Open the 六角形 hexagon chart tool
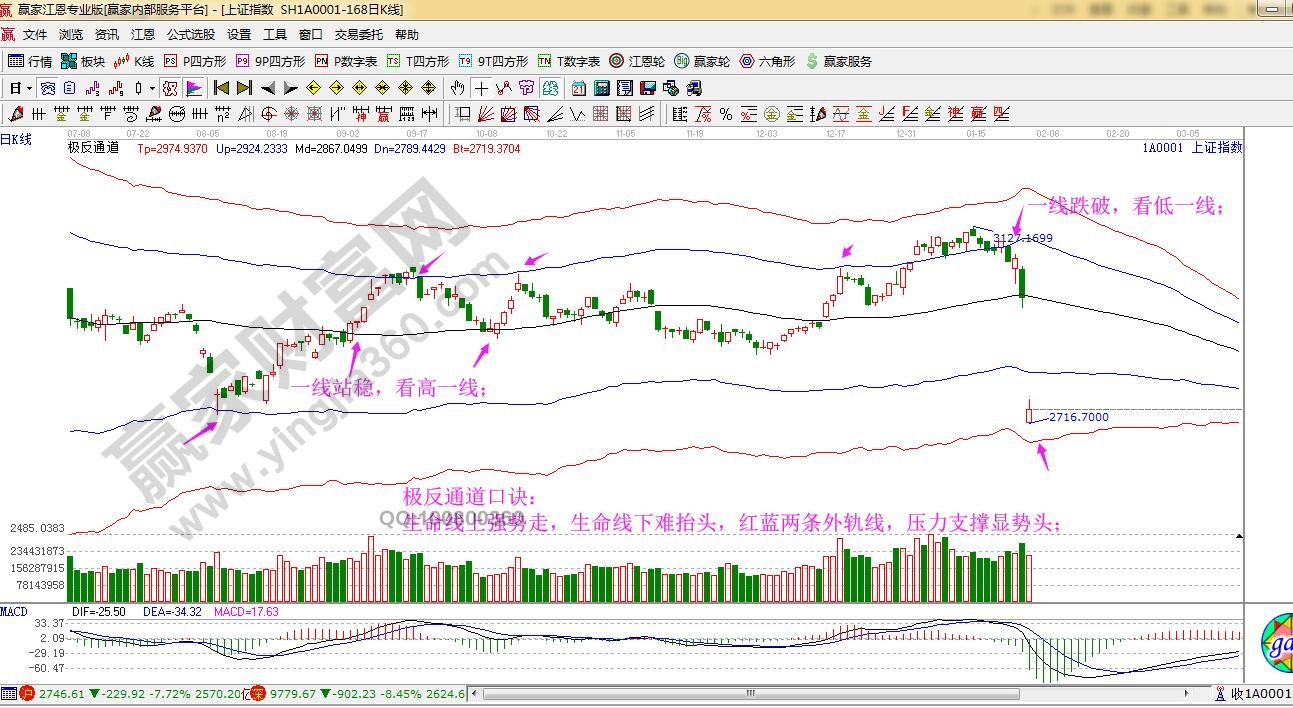The image size is (1293, 708). coord(767,61)
